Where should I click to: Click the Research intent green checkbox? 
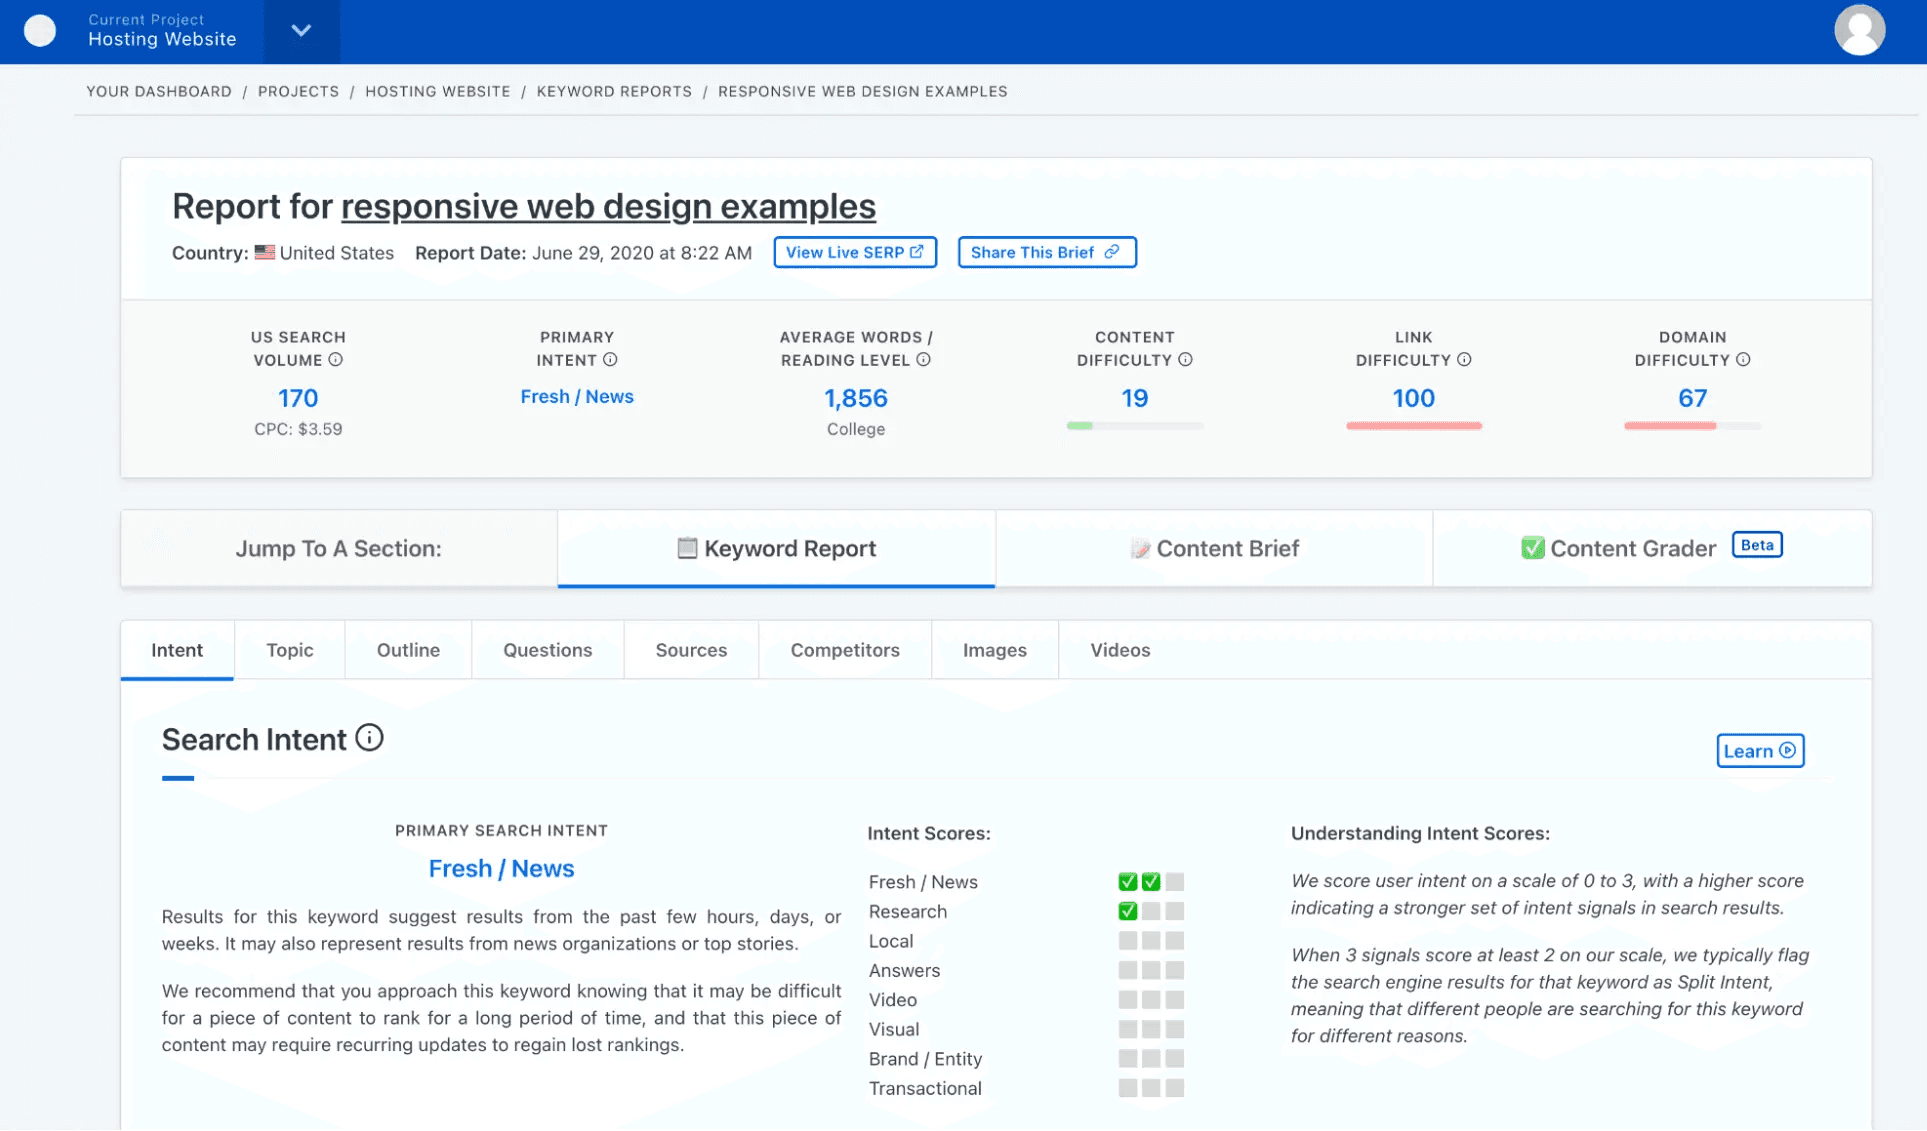pyautogui.click(x=1128, y=911)
